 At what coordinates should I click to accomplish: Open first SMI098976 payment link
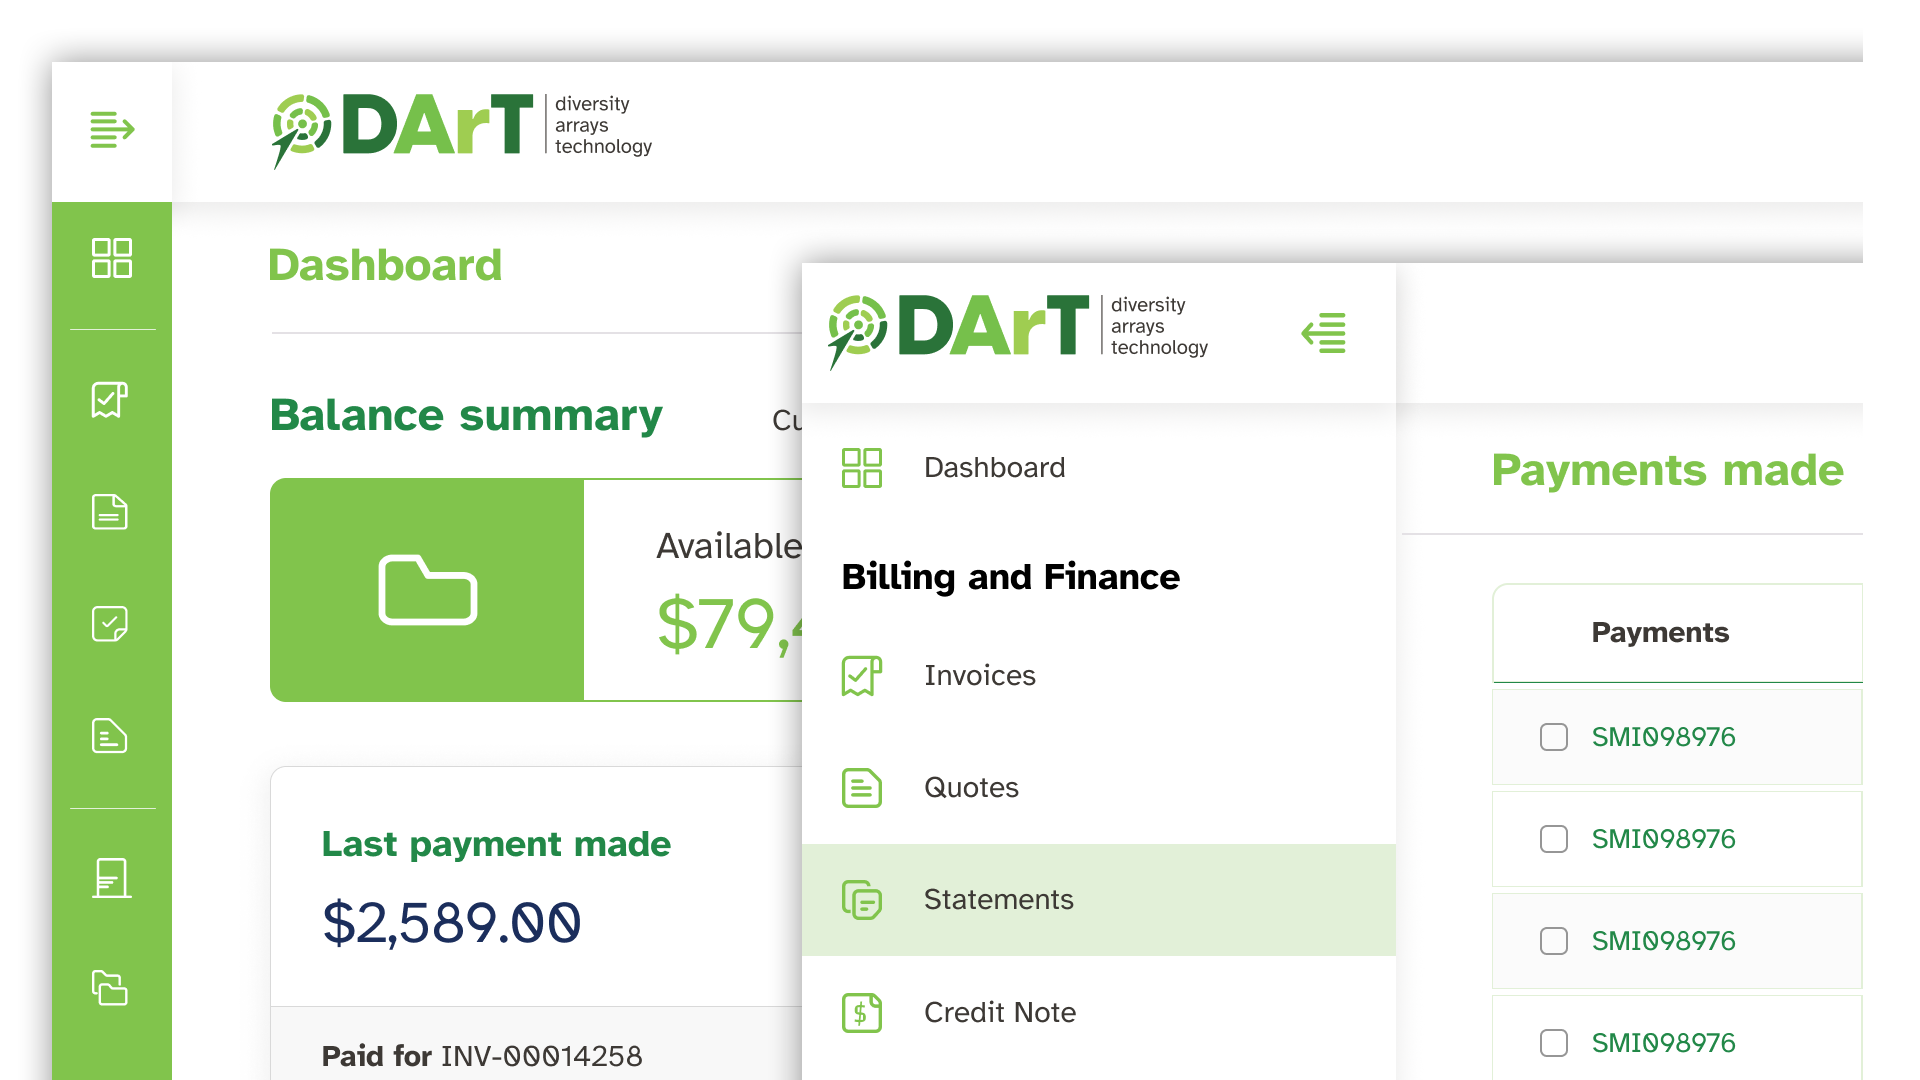[1663, 737]
